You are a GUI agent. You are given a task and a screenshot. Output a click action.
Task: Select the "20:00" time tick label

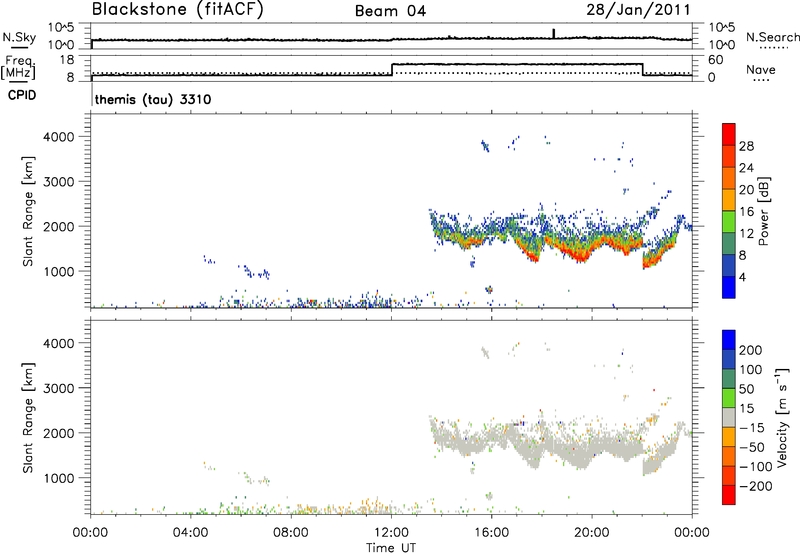(x=592, y=533)
